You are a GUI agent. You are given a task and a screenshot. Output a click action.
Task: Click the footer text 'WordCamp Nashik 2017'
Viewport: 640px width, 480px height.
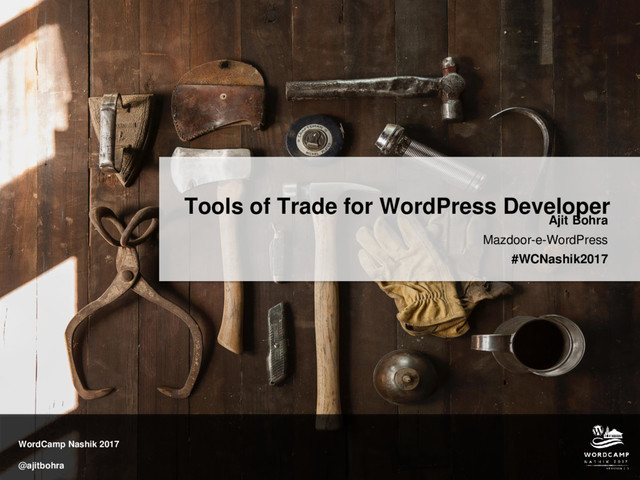coord(69,444)
